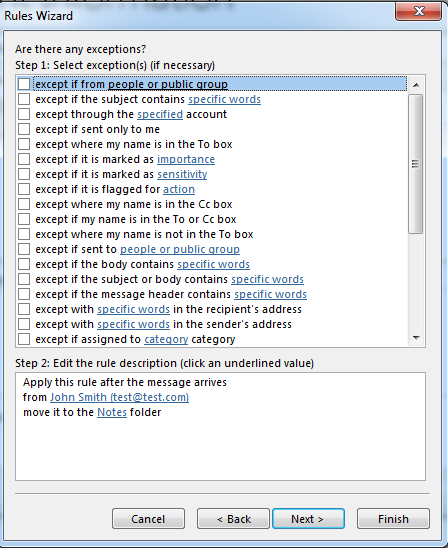Screen dimensions: 448x548
Task: Click the 'sensitivity' link
Action: (x=182, y=174)
